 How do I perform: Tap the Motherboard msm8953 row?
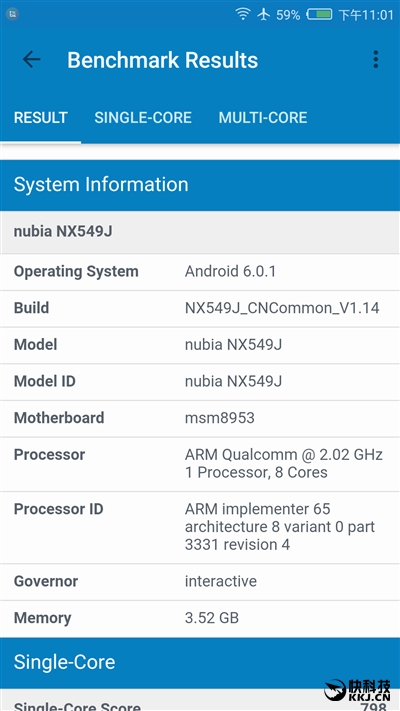point(200,418)
